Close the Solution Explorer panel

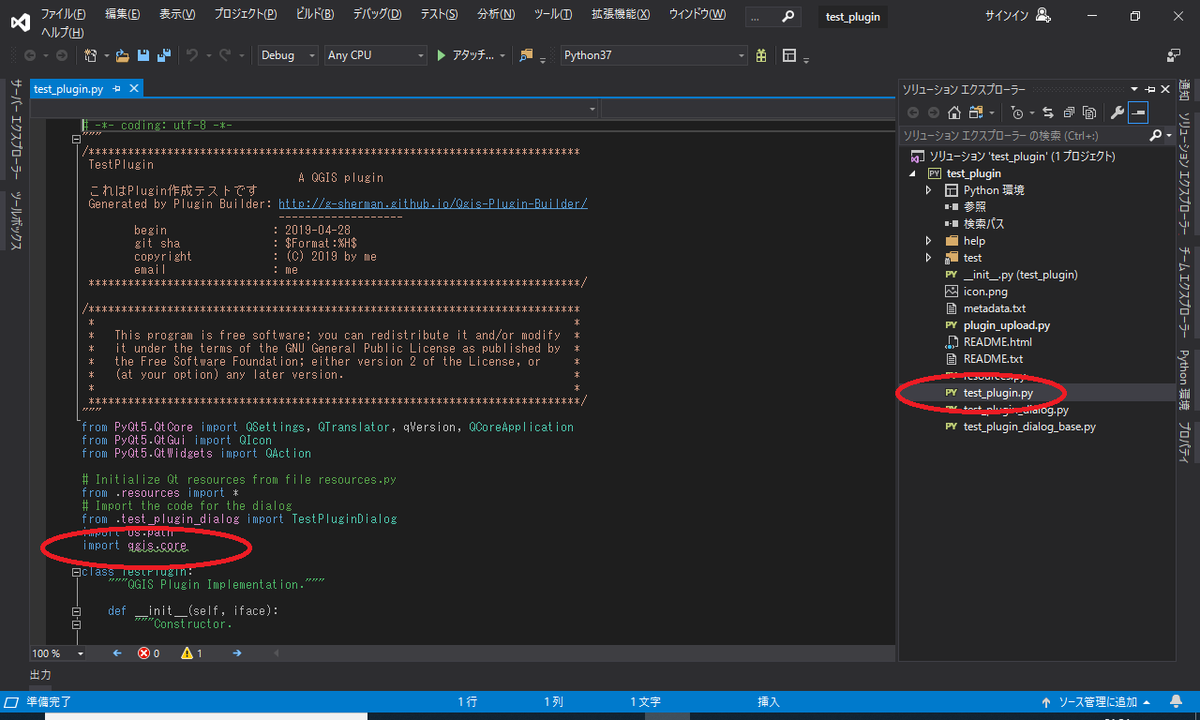coord(1165,89)
